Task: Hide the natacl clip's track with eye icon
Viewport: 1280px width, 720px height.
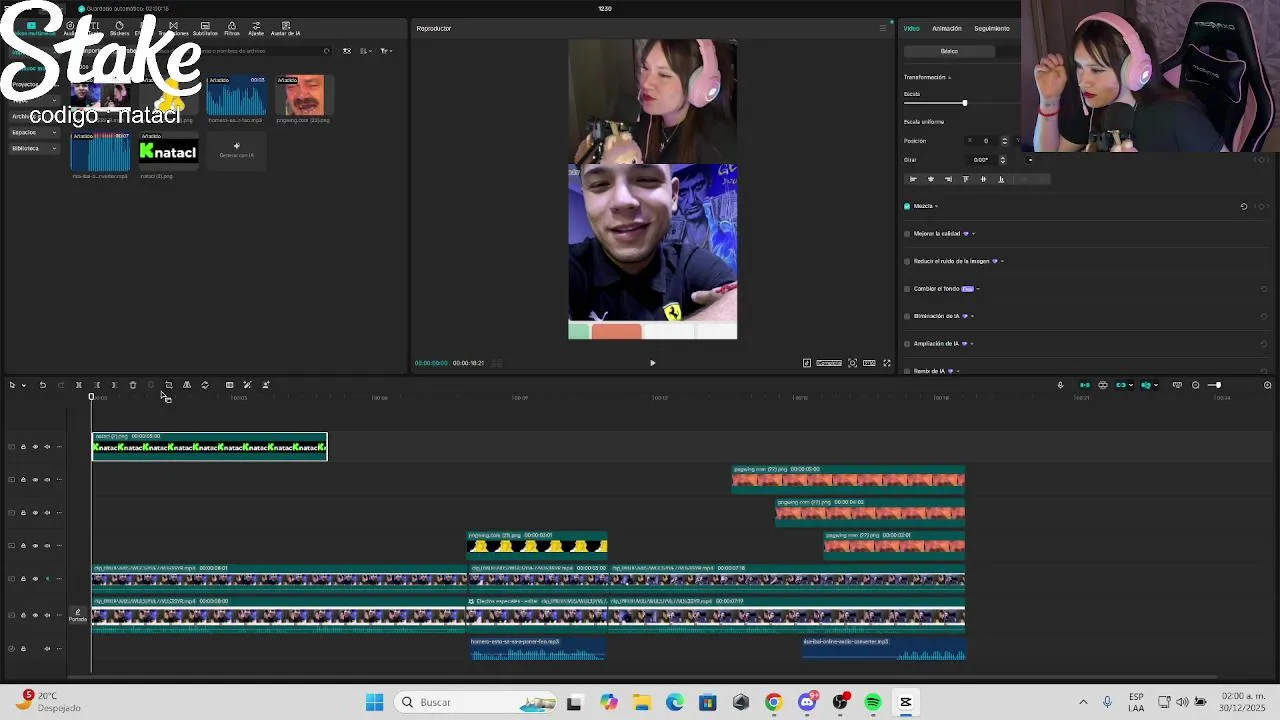Action: coord(35,447)
